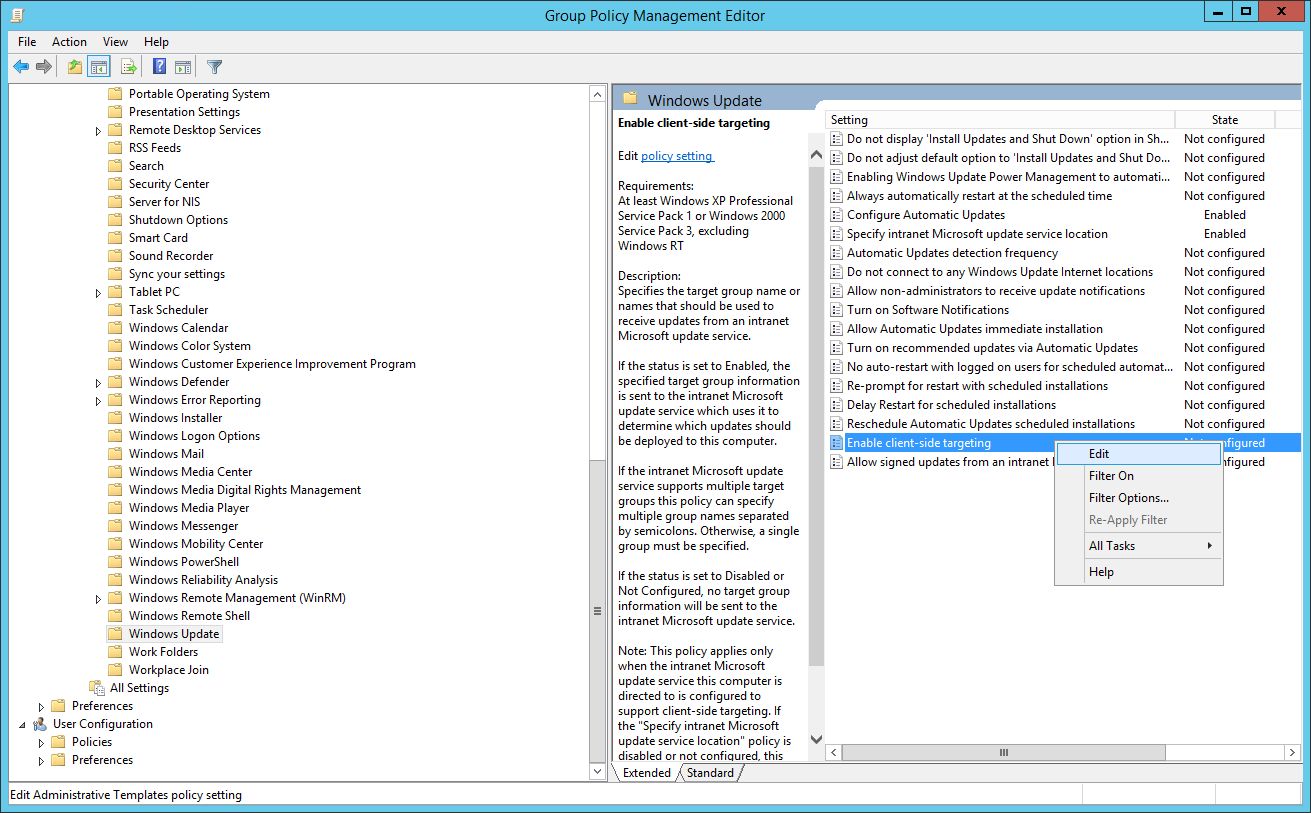Select the Security Center tree item

click(x=169, y=184)
